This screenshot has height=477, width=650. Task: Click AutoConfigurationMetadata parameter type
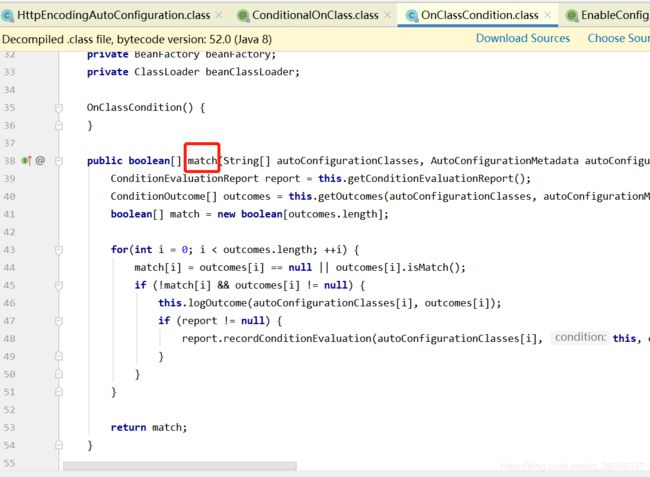[504, 161]
